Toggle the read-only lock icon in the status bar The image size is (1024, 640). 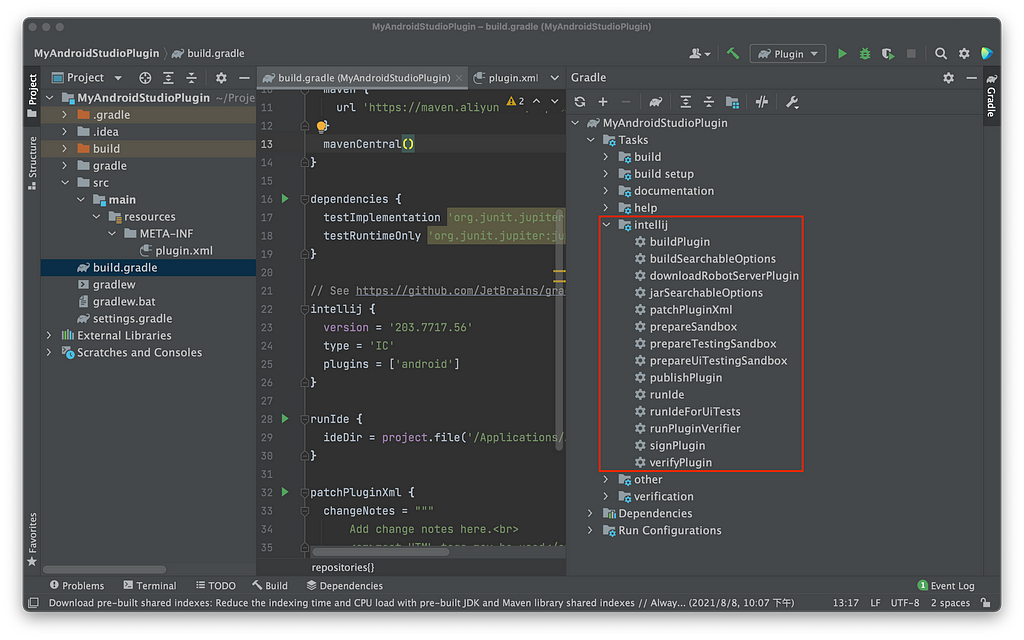tap(986, 603)
